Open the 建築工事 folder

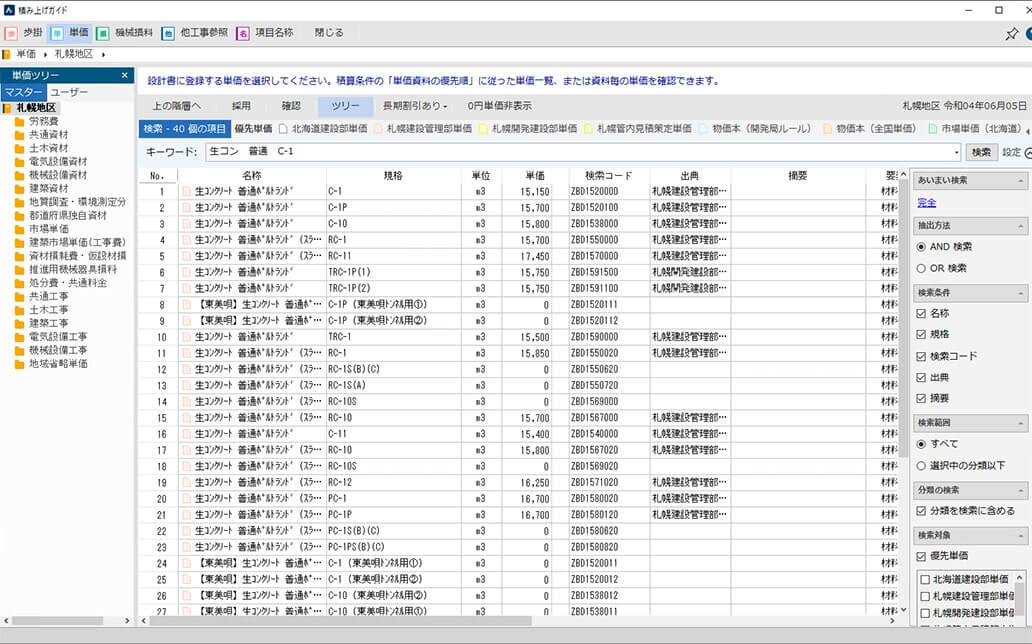click(42, 323)
